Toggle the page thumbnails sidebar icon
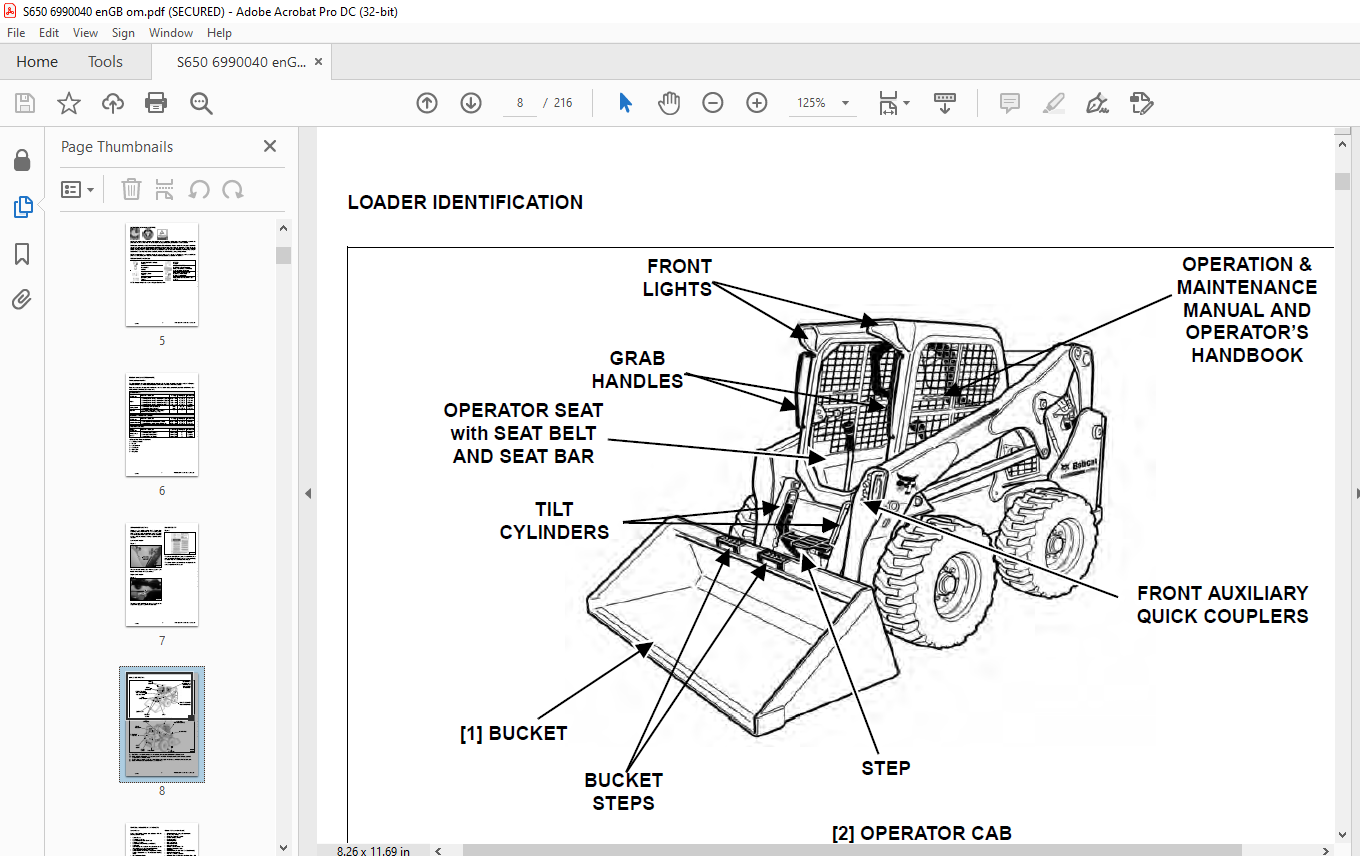1360x856 pixels. click(x=22, y=207)
